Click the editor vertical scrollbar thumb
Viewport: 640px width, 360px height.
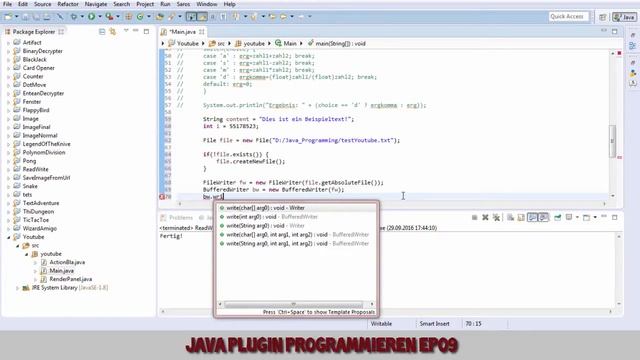click(x=612, y=141)
